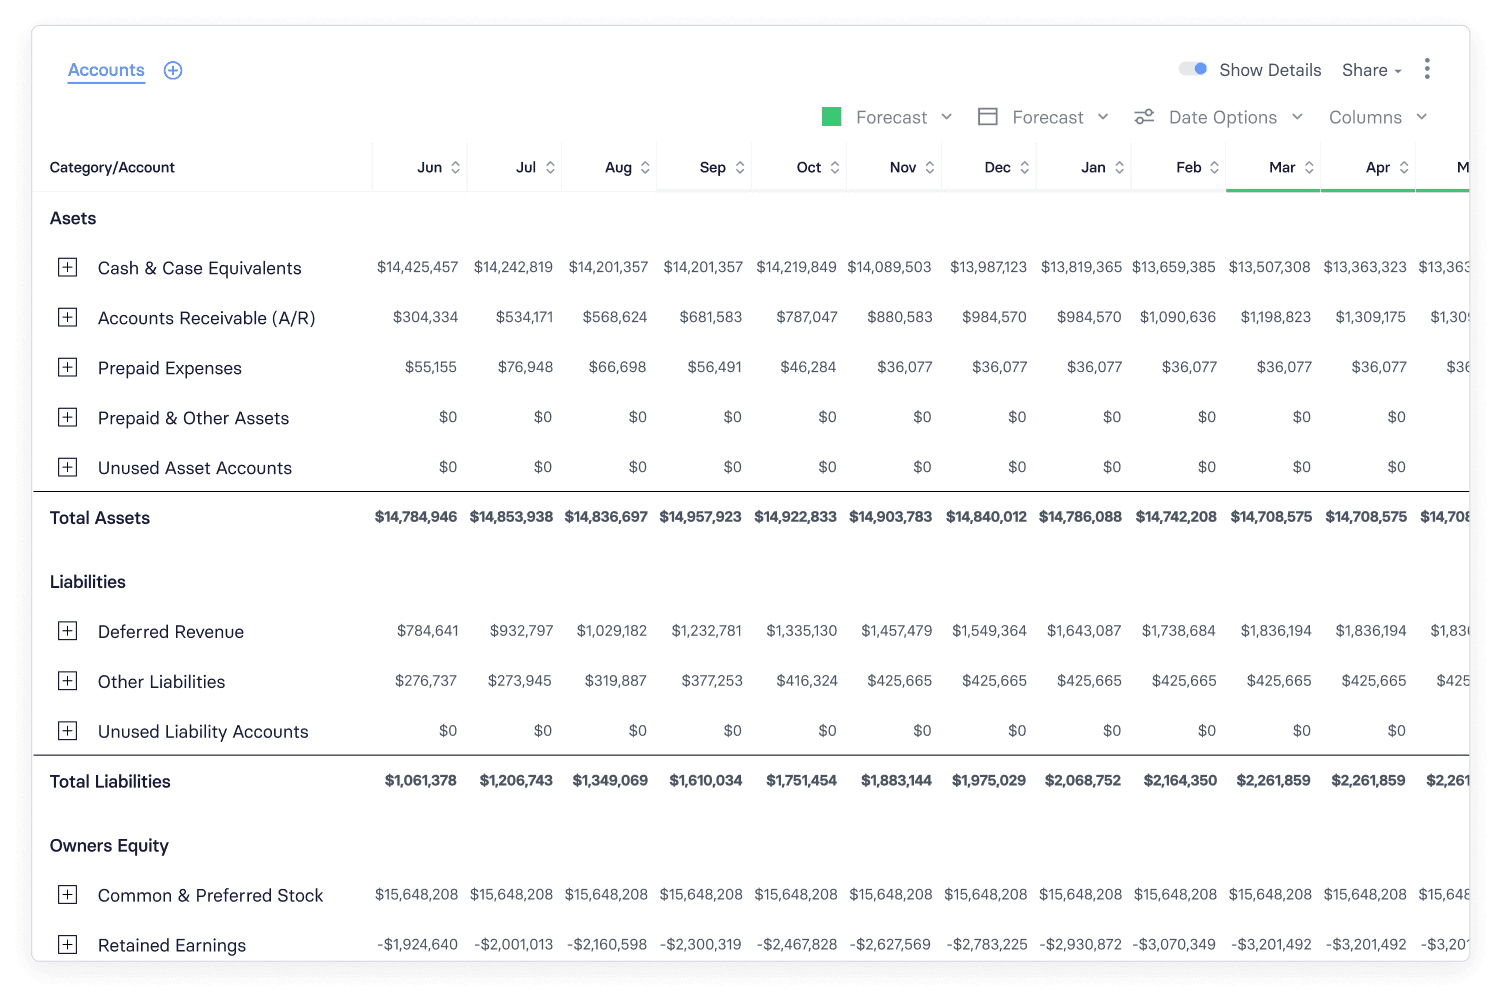
Task: Open the green Forecast scenario dropdown
Action: coord(904,117)
